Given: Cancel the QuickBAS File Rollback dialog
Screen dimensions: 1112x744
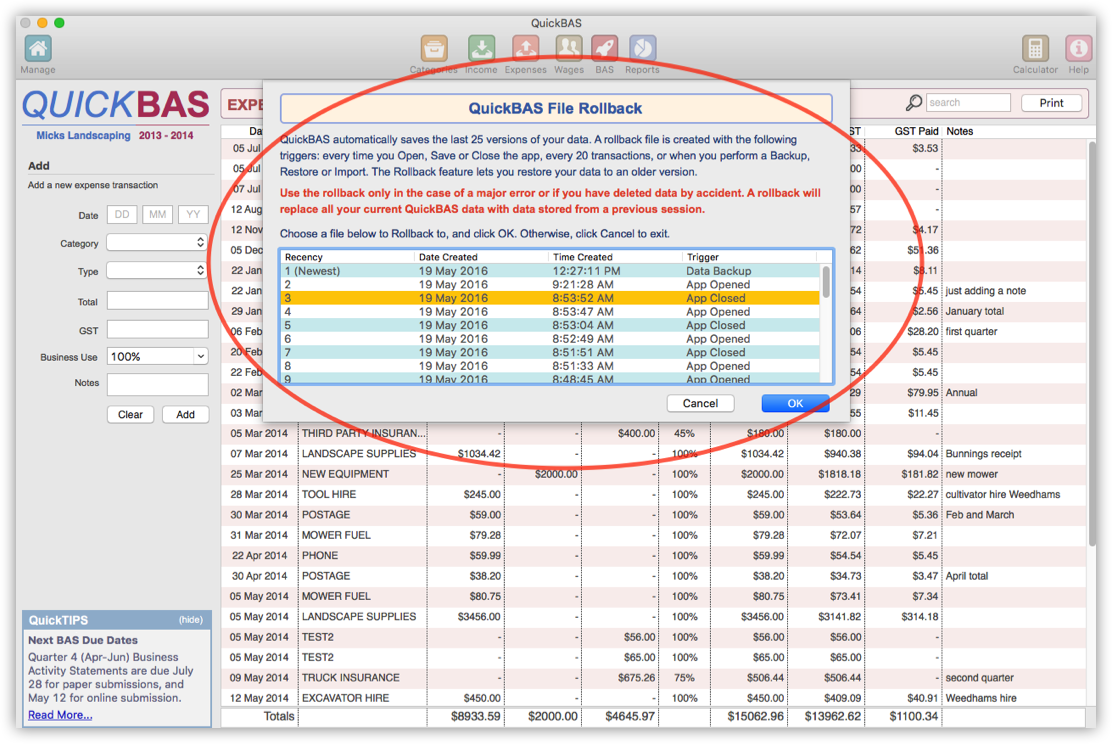Looking at the screenshot, I should click(700, 403).
